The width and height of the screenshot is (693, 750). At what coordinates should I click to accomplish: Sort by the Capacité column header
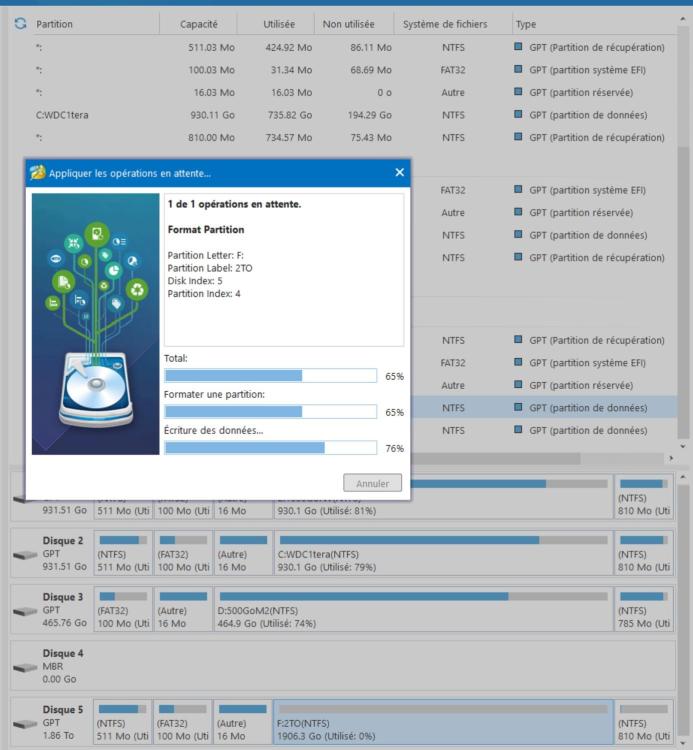199,23
